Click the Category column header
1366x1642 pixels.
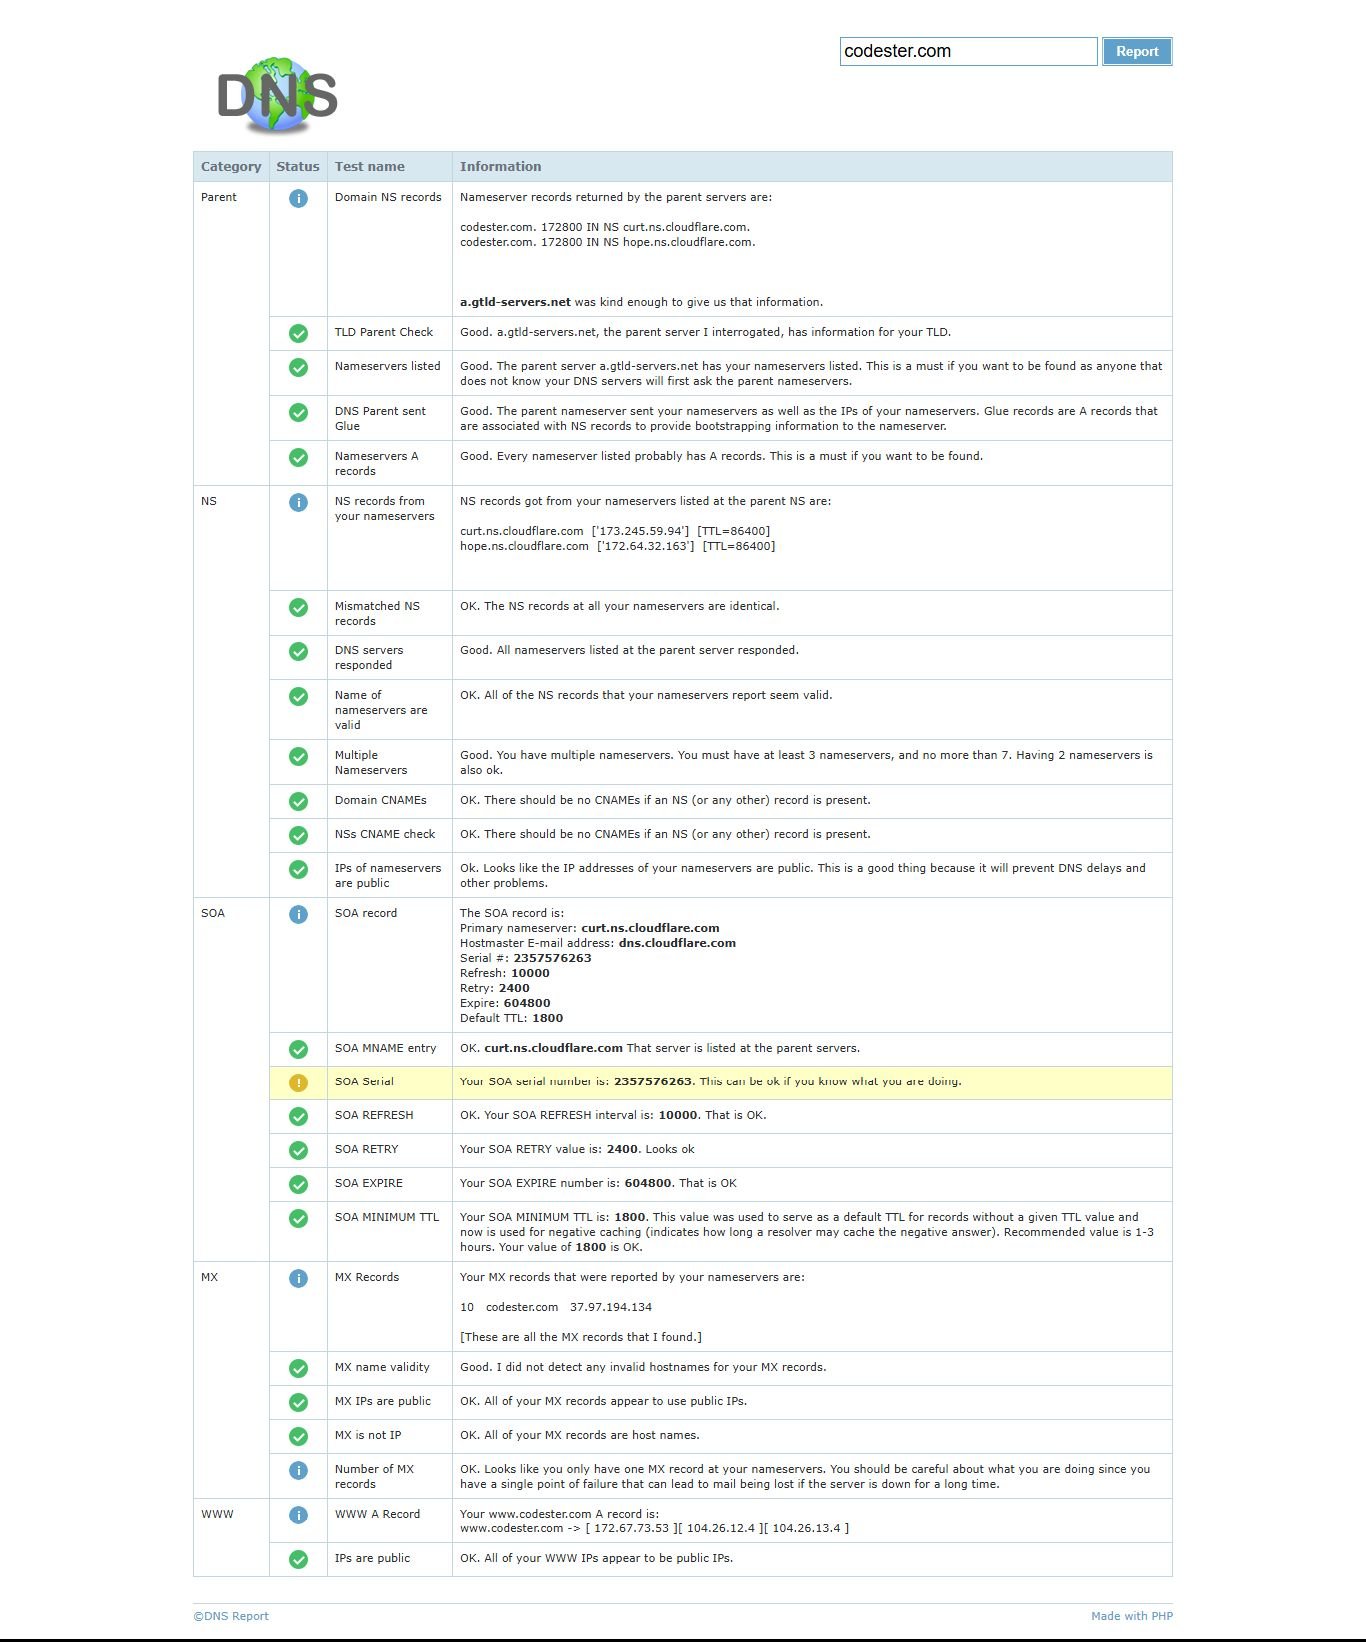(231, 167)
